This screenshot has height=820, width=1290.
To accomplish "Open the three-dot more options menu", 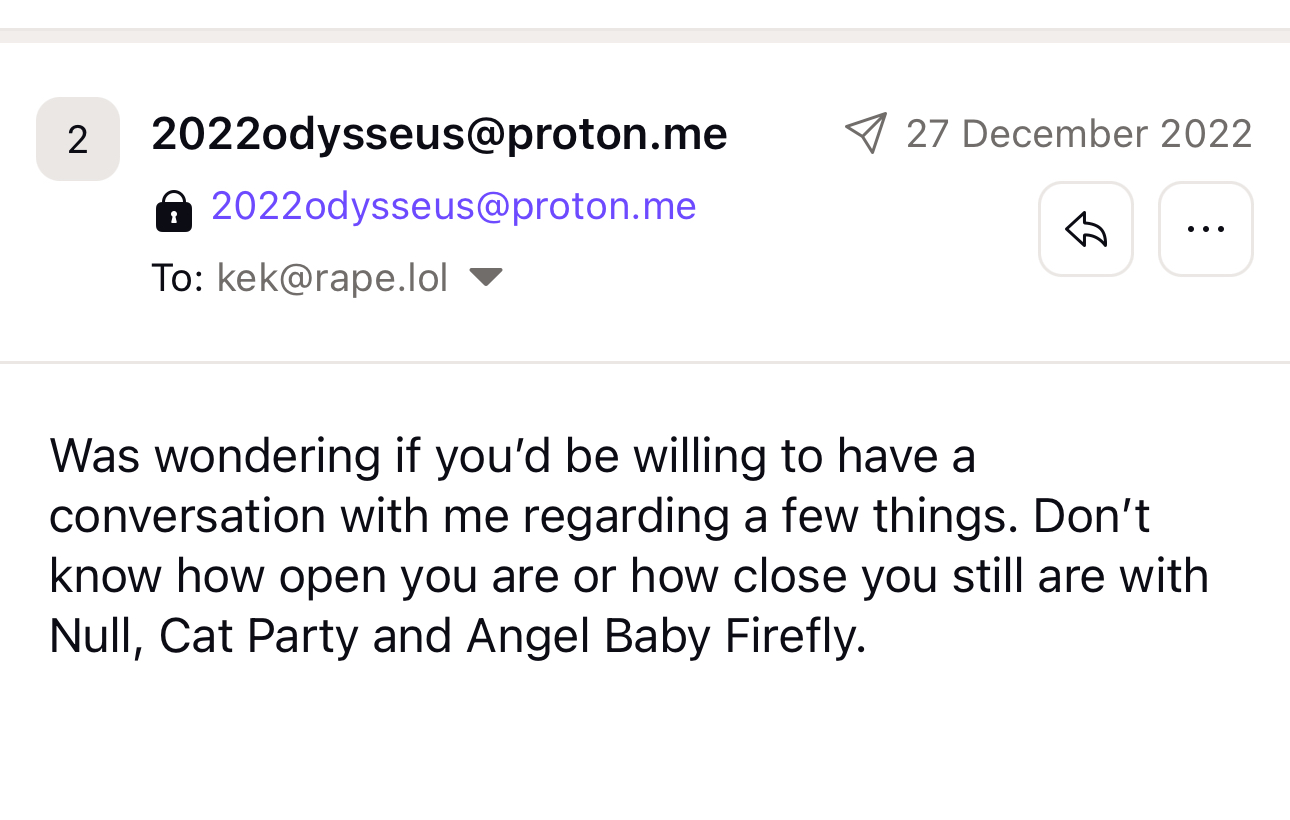I will (1205, 229).
